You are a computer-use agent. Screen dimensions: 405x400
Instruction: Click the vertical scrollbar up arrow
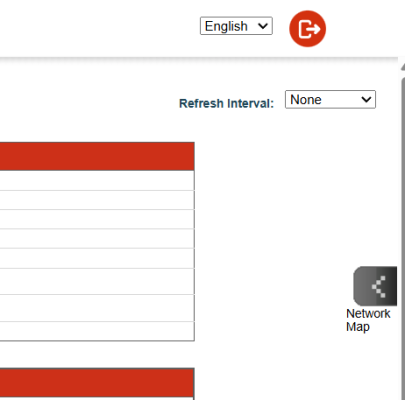point(402,66)
